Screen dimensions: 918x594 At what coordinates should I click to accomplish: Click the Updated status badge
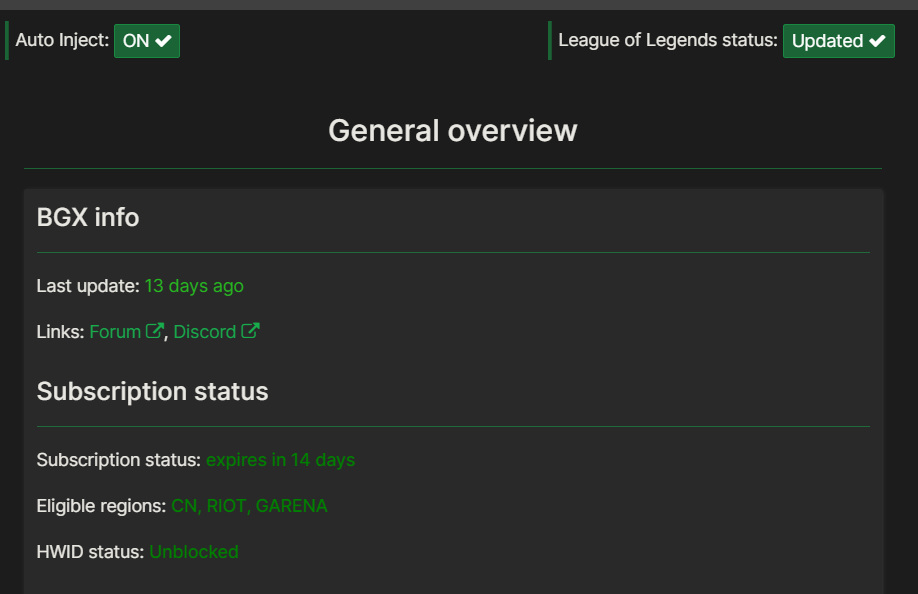pos(838,41)
